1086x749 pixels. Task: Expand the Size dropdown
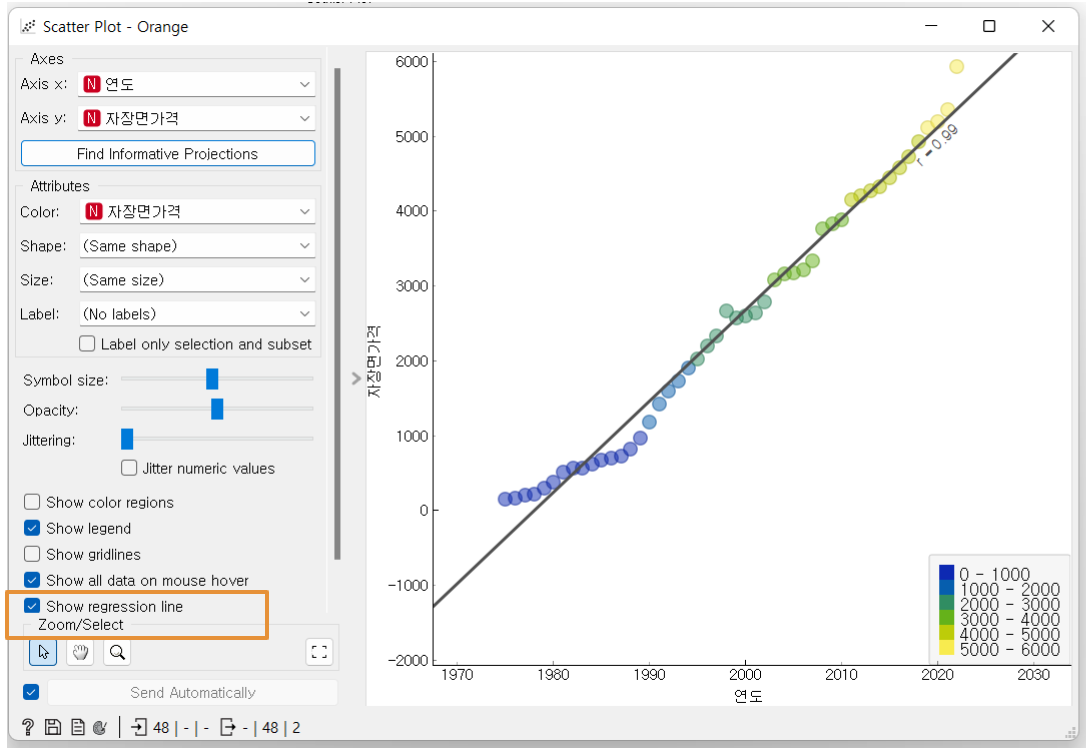[197, 279]
